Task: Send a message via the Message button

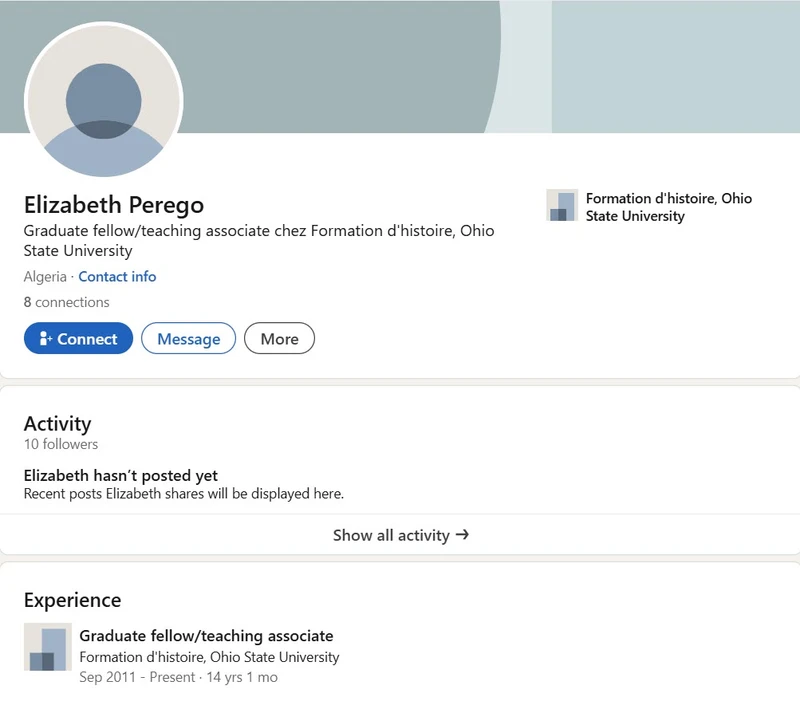Action: click(x=188, y=338)
